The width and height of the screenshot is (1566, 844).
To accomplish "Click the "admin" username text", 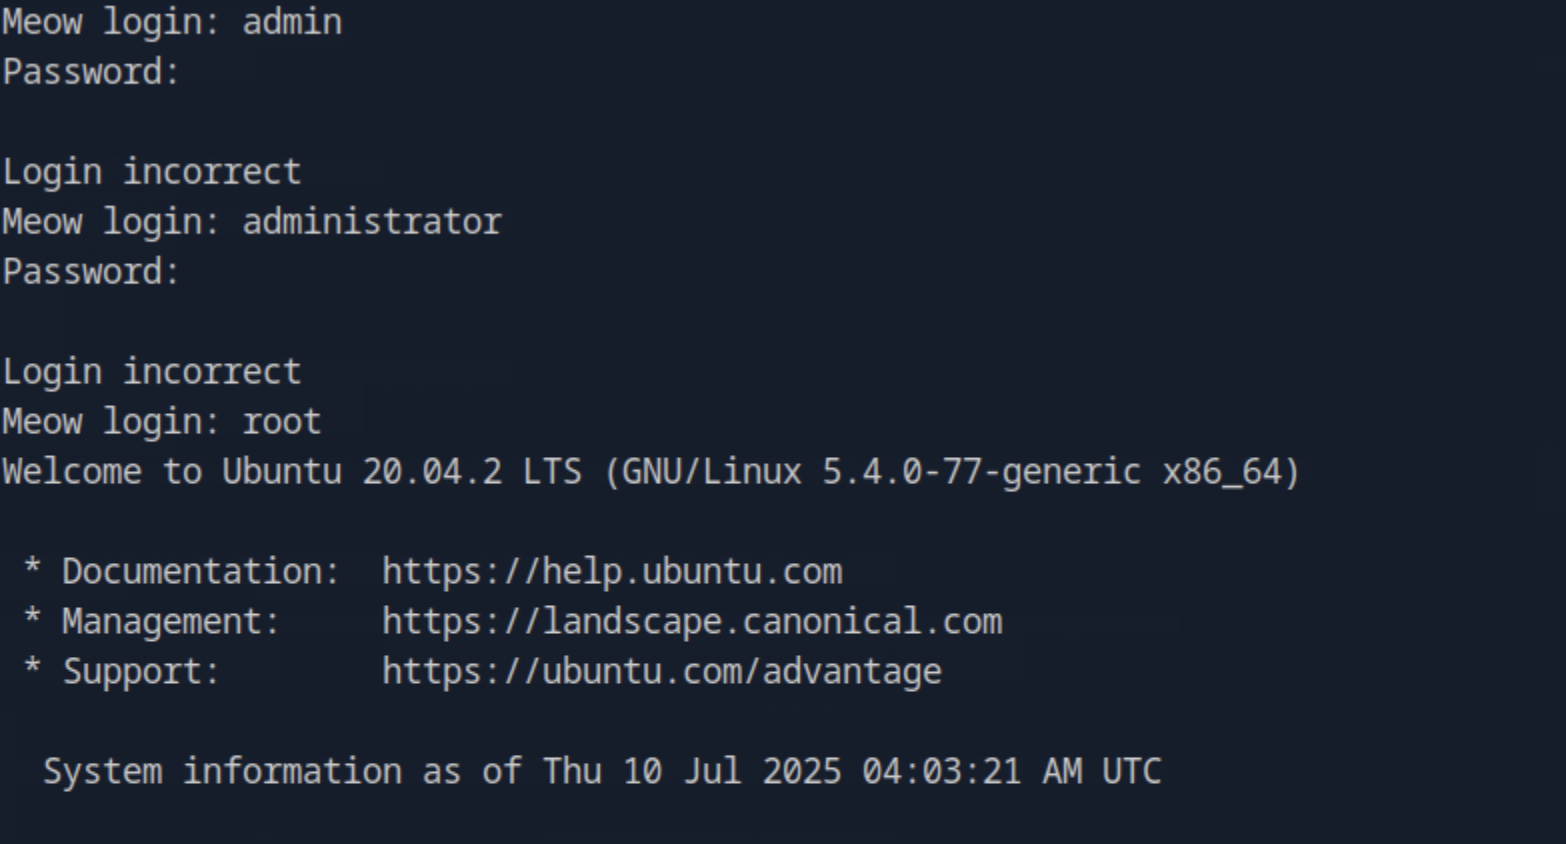I will pyautogui.click(x=292, y=22).
